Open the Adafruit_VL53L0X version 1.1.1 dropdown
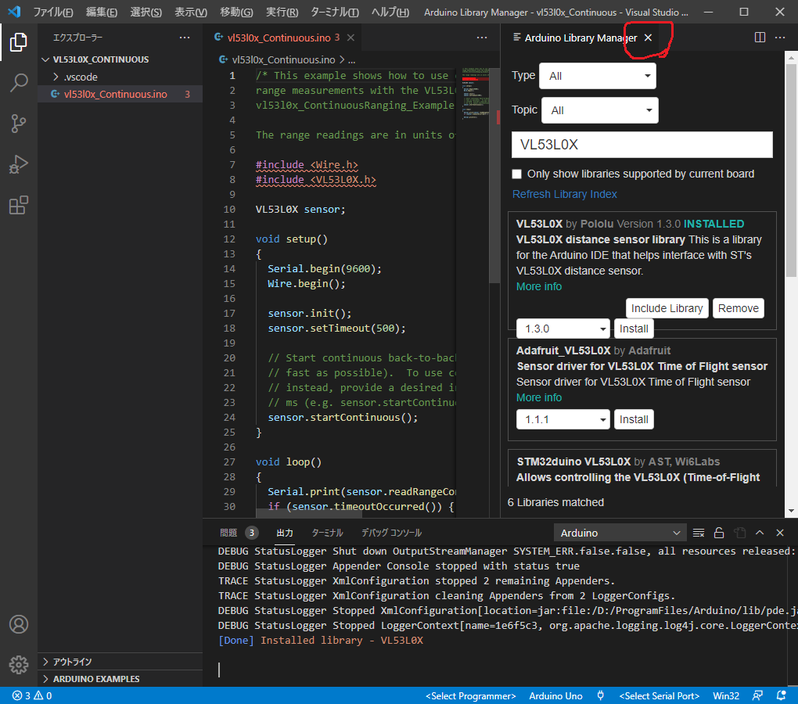Screen dimensions: 798x704 pyautogui.click(x=563, y=419)
